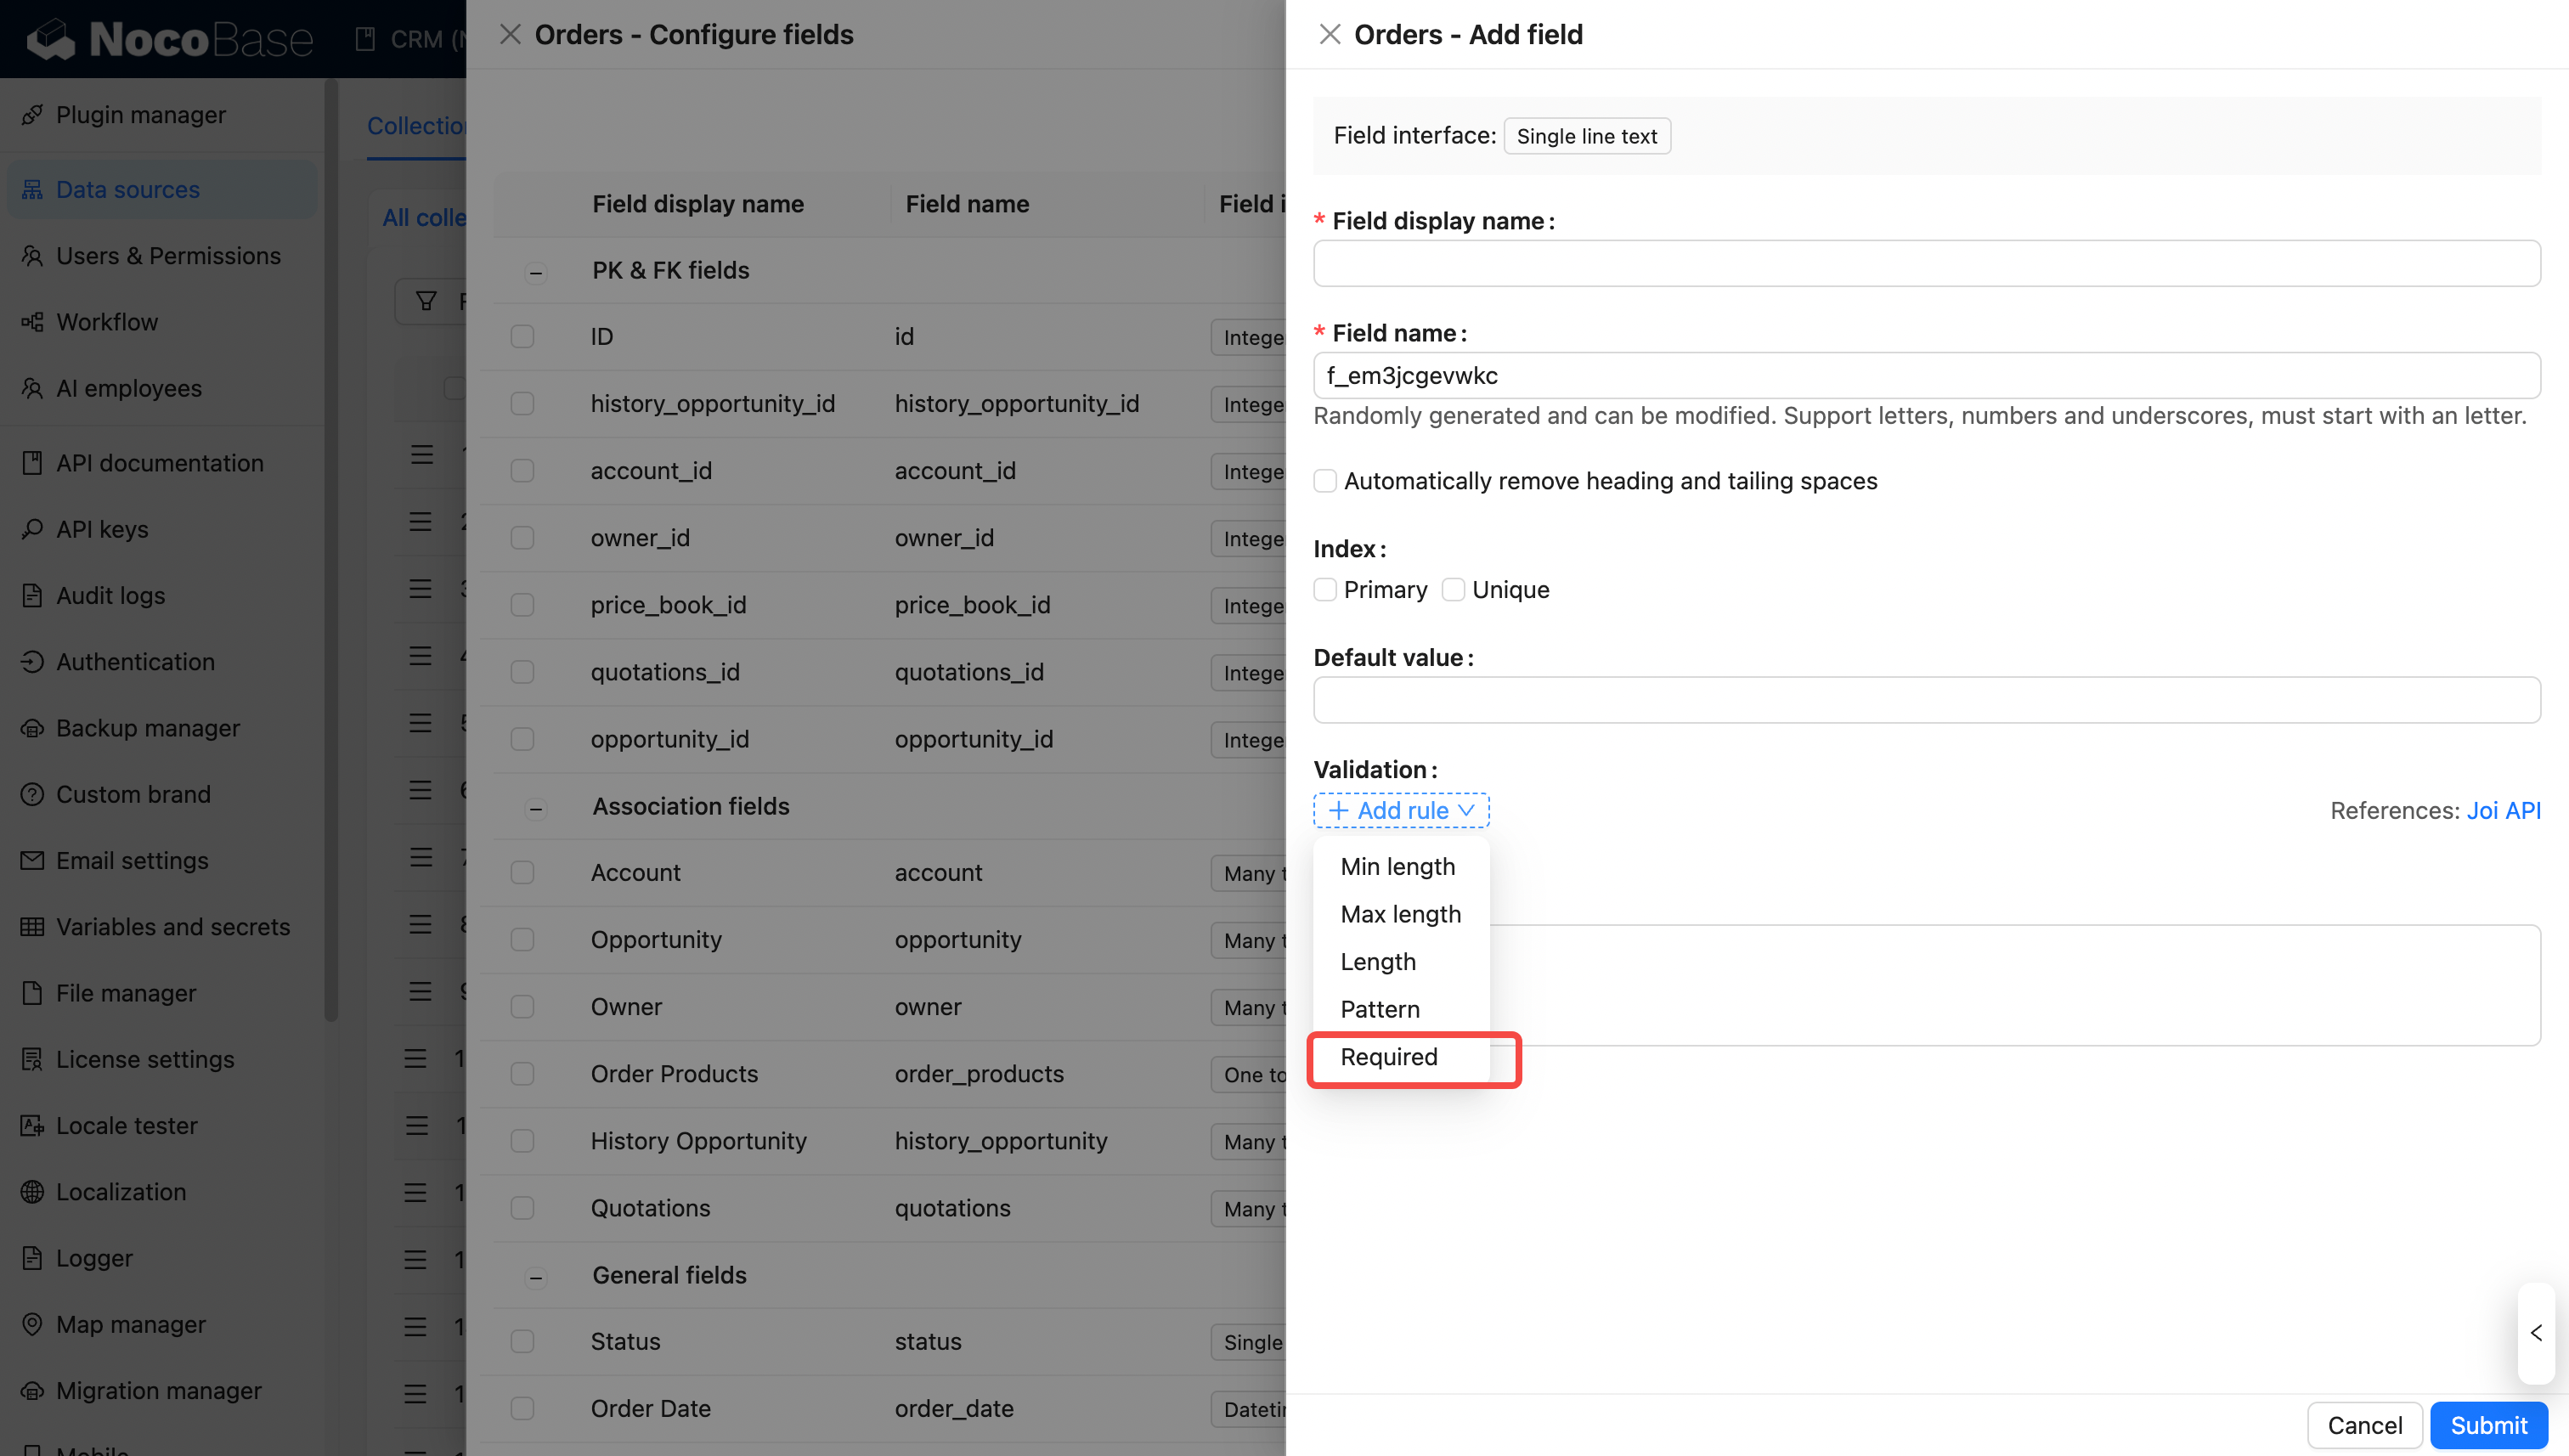This screenshot has height=1456, width=2569.
Task: Enable automatically remove heading and tailing spaces
Action: click(x=1325, y=481)
